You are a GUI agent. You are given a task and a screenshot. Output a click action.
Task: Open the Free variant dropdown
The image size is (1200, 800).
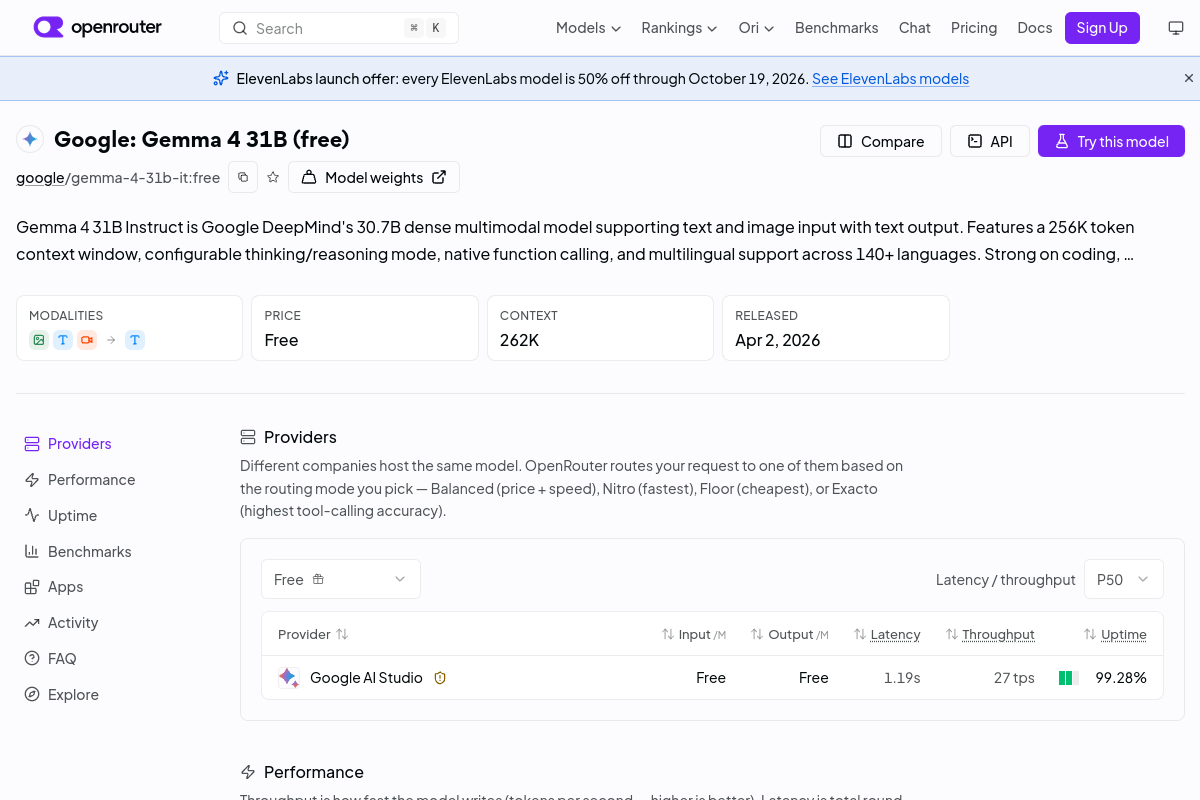pyautogui.click(x=341, y=579)
